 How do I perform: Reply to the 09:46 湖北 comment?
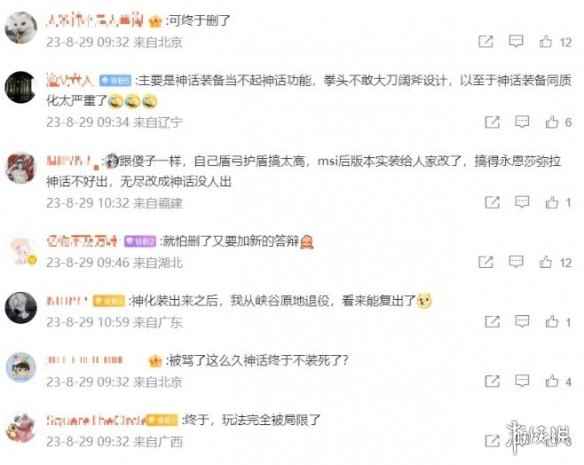pyautogui.click(x=516, y=262)
